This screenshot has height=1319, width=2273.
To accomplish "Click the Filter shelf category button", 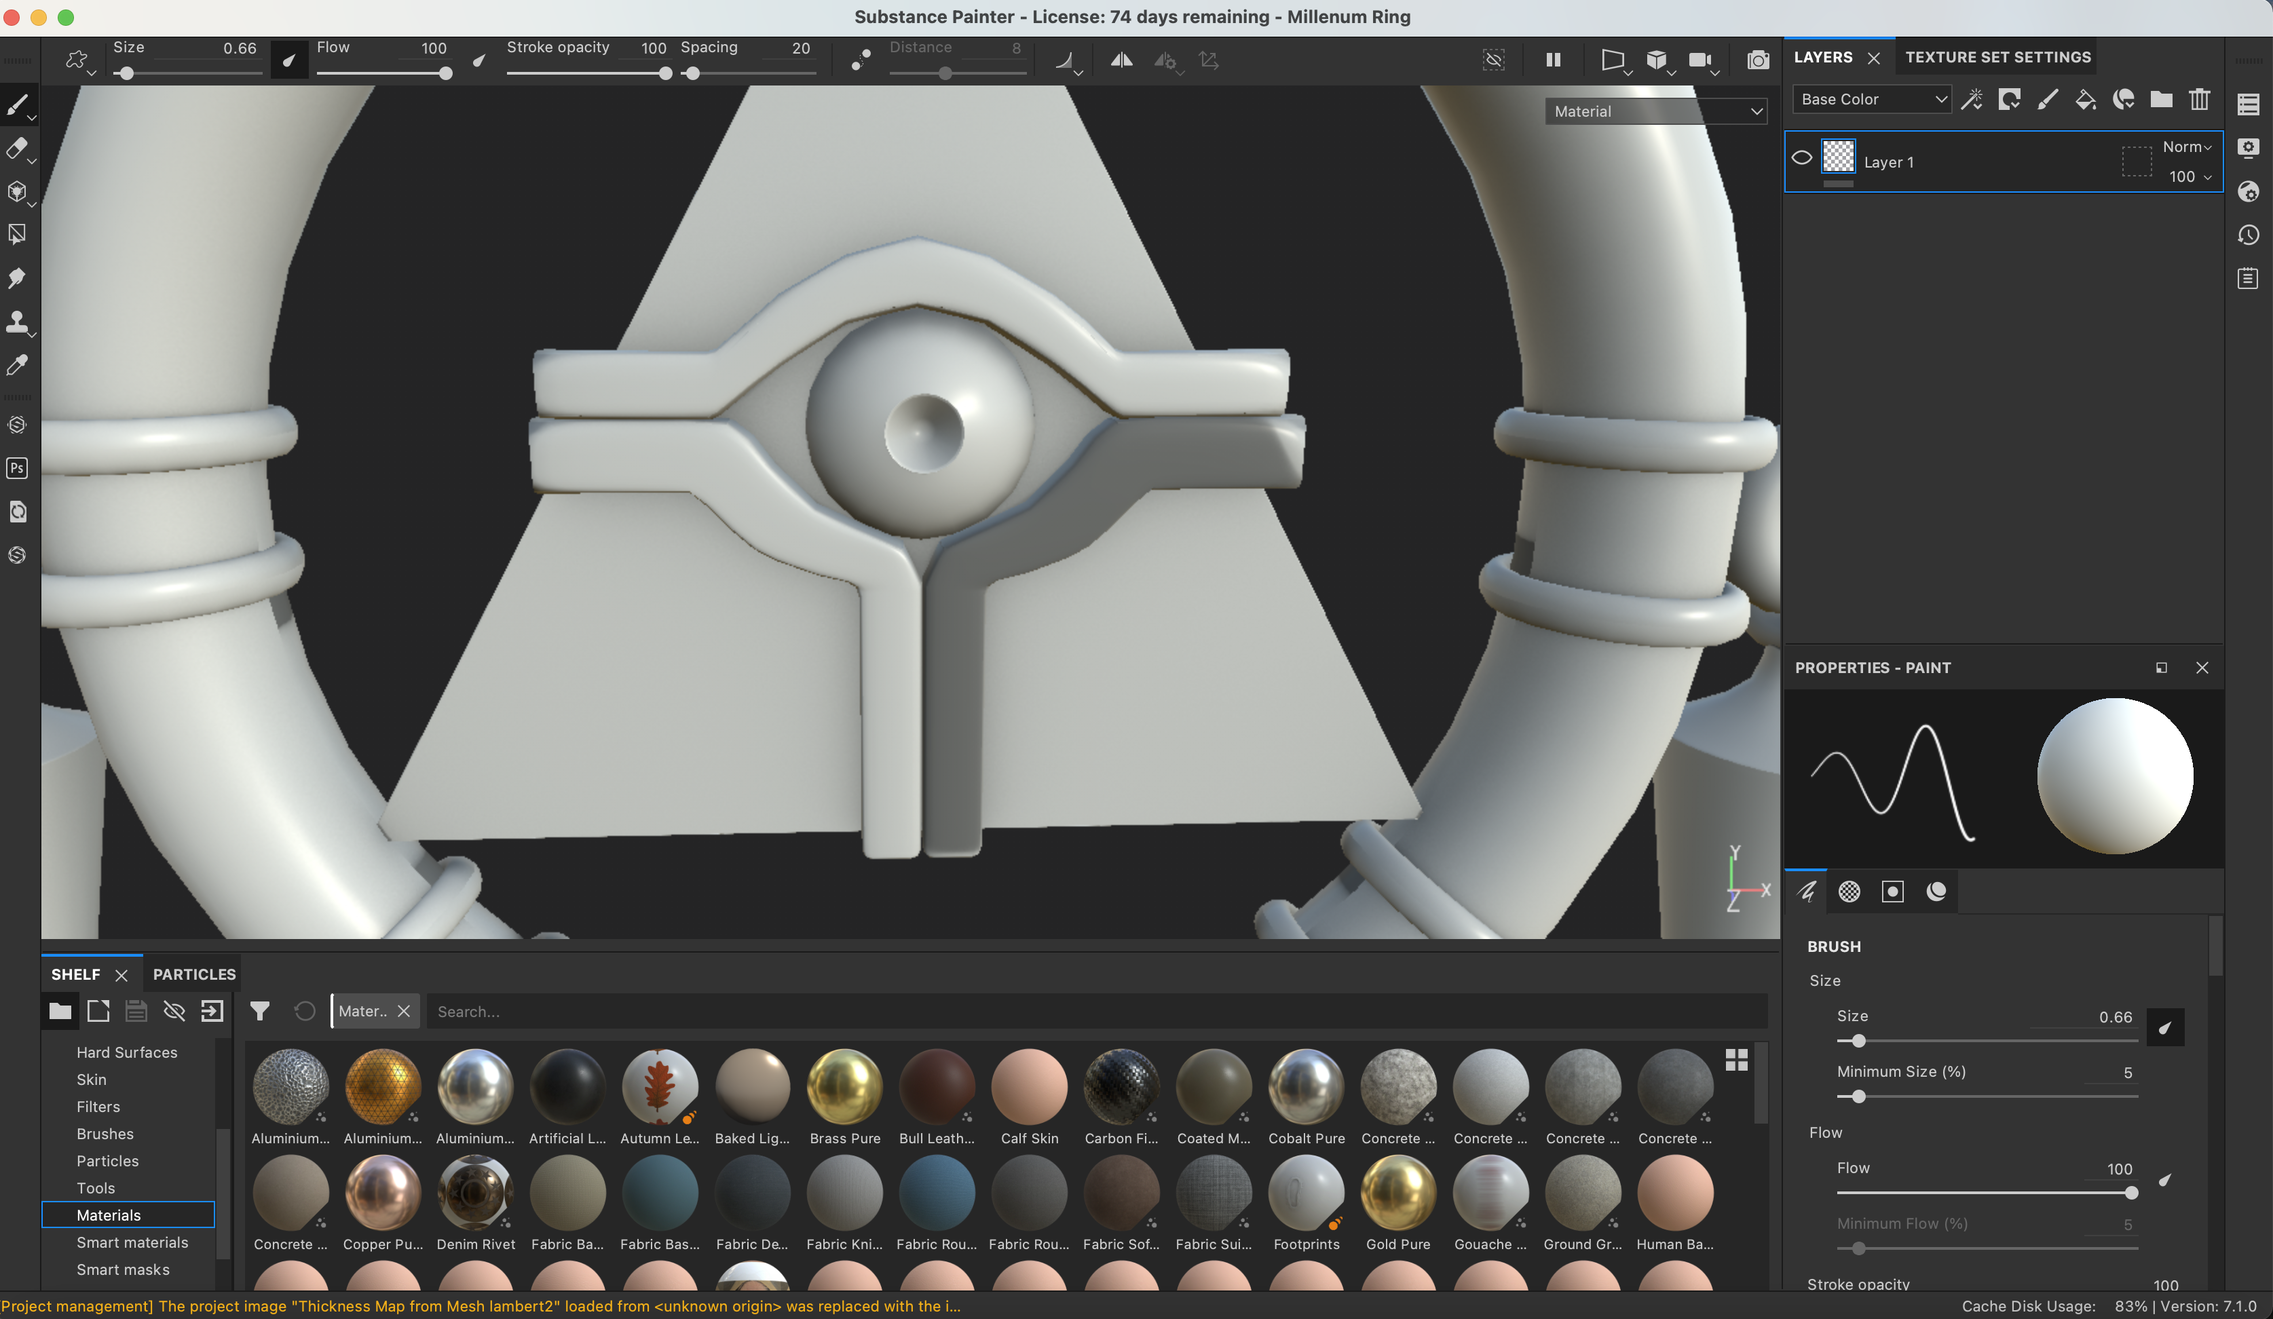I will point(96,1105).
